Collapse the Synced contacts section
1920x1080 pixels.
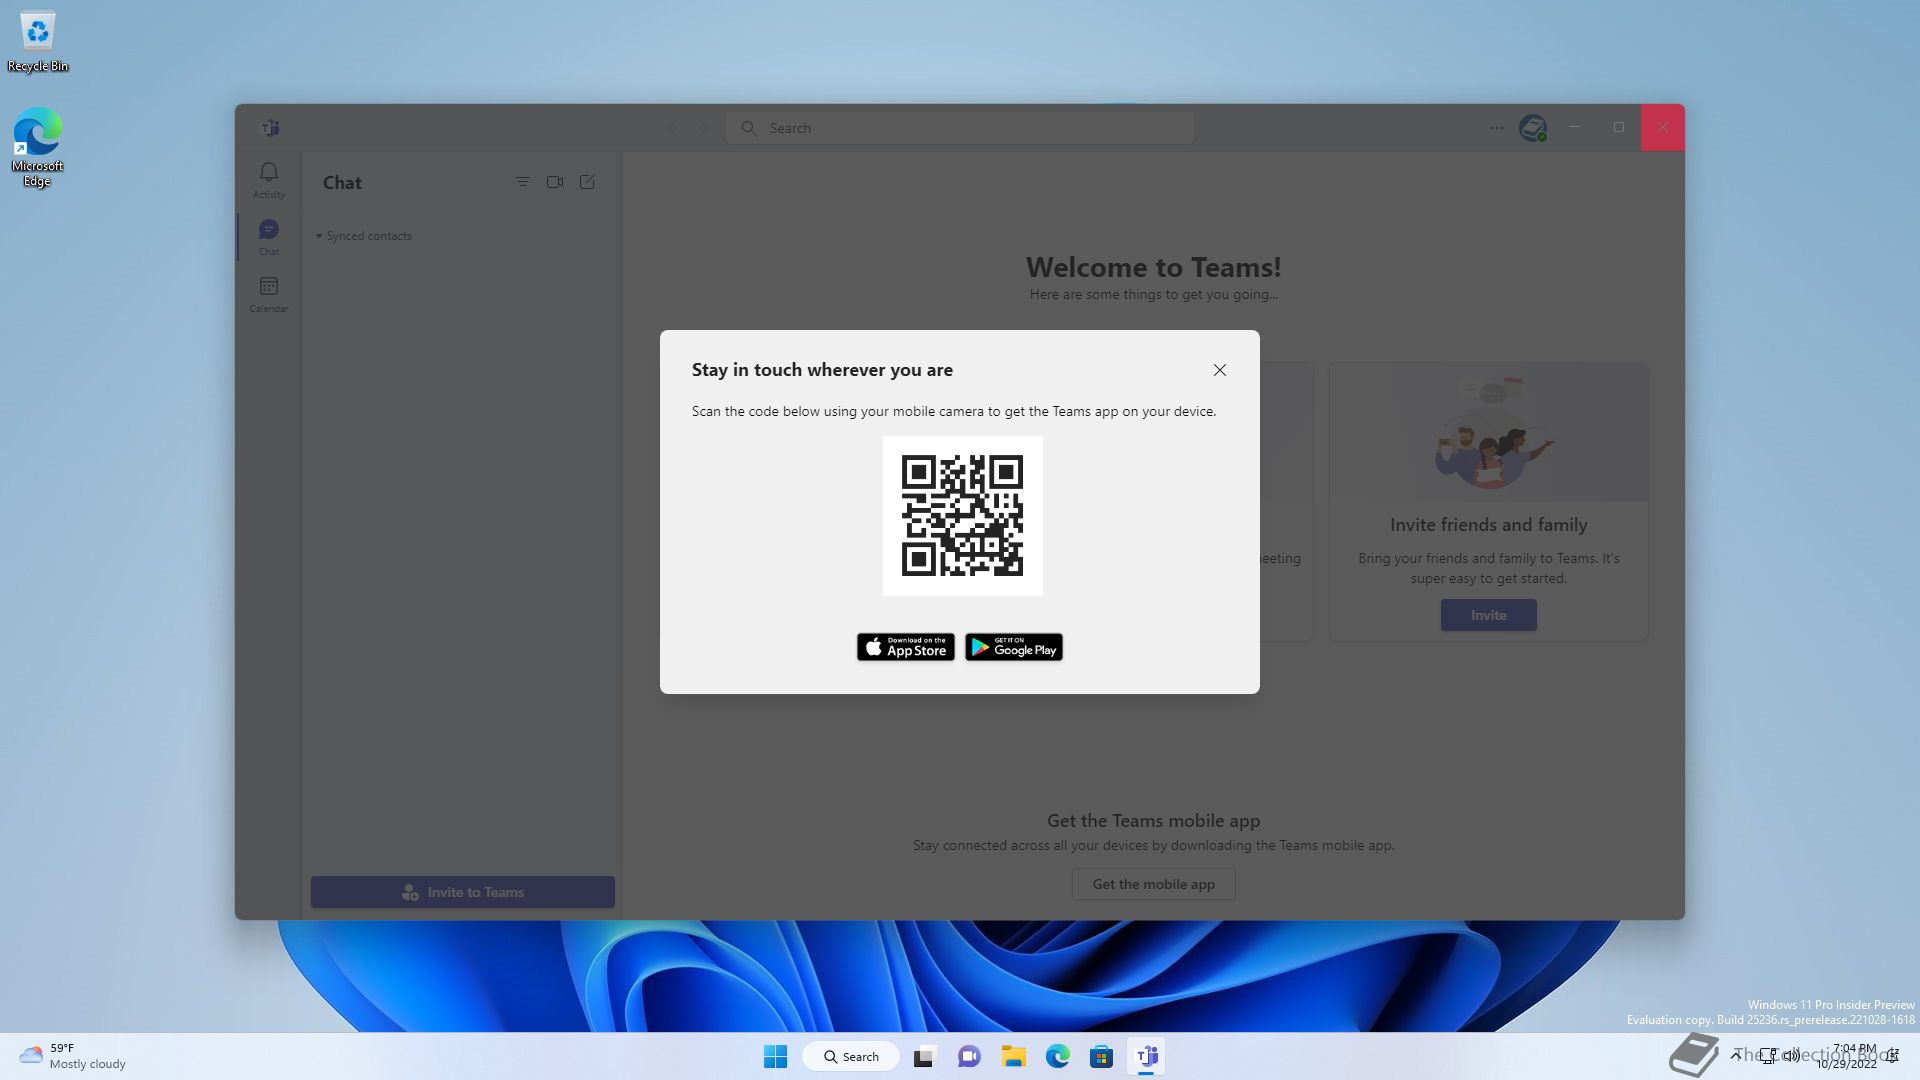364,236
